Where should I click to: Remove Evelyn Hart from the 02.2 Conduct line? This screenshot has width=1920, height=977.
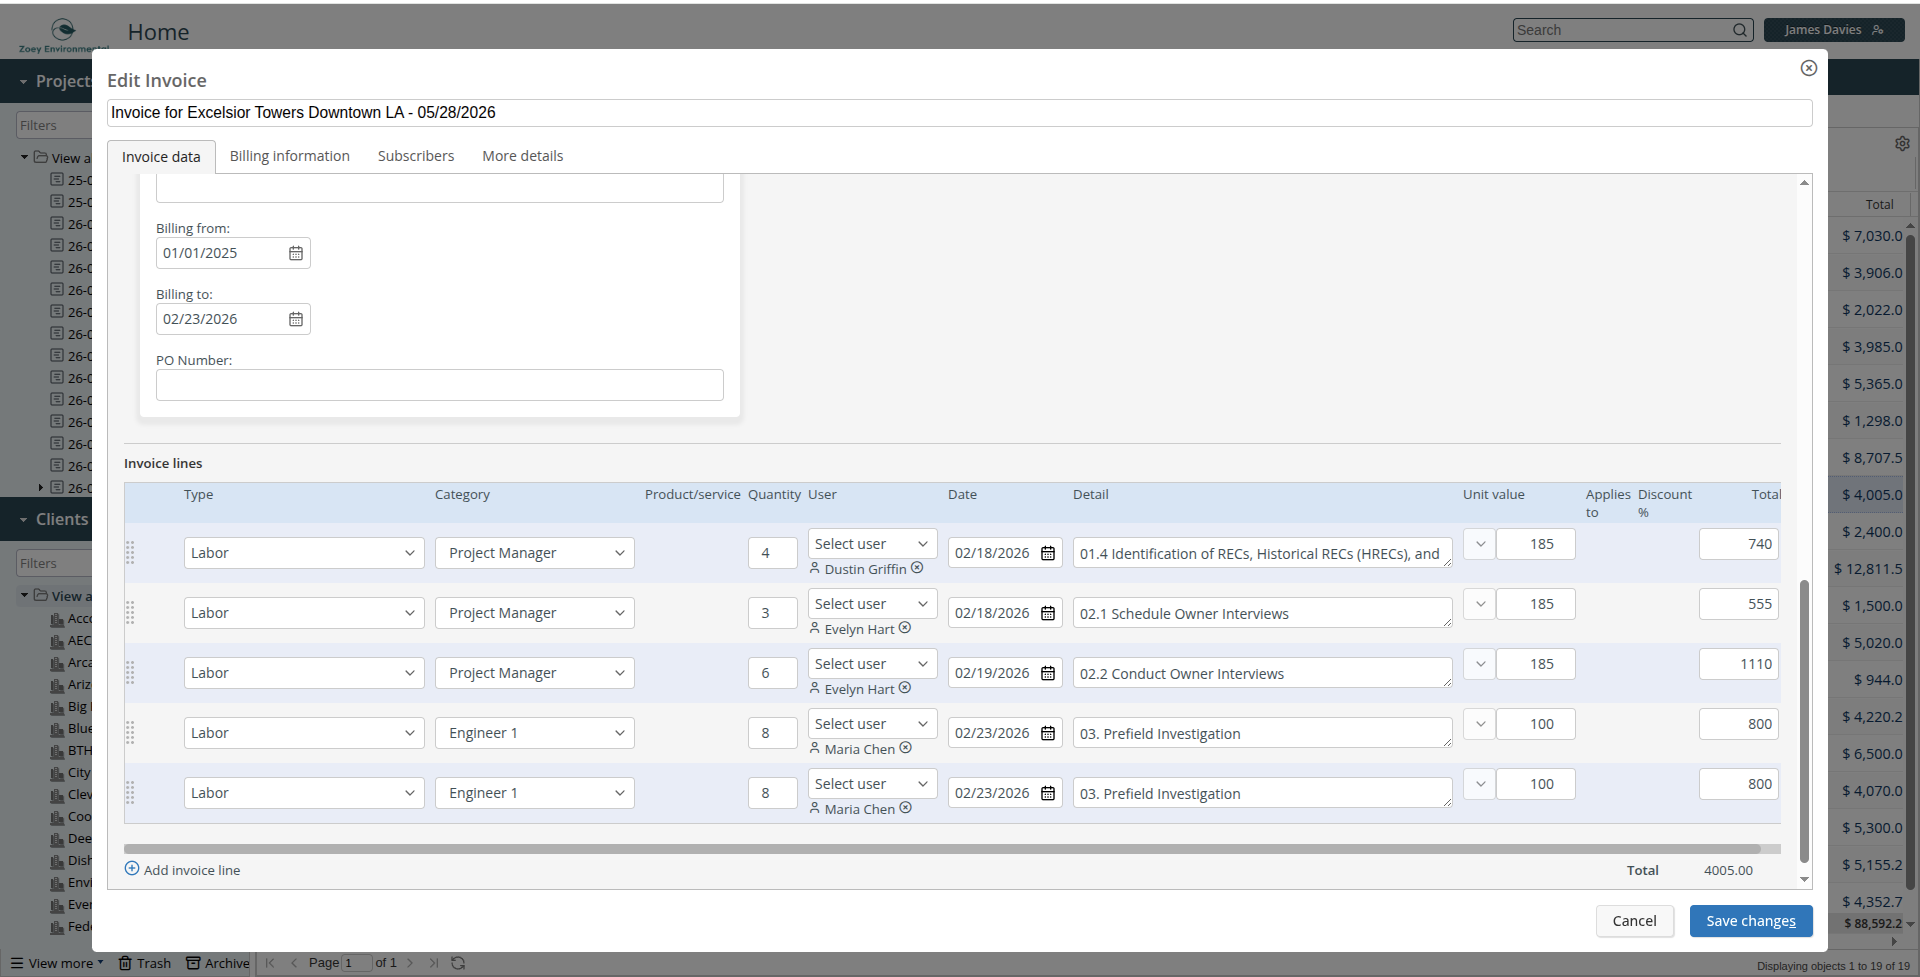905,688
